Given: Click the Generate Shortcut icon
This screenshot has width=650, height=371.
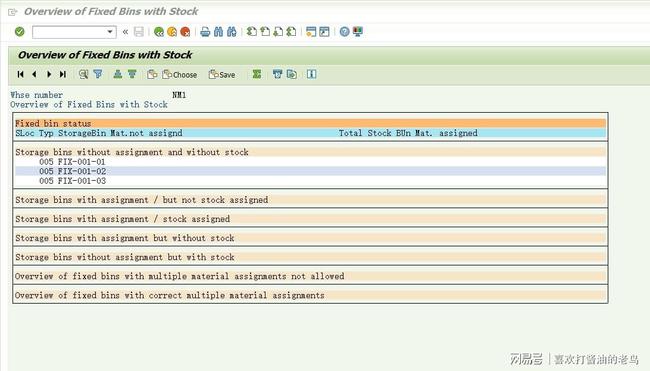Looking at the screenshot, I should click(x=324, y=32).
